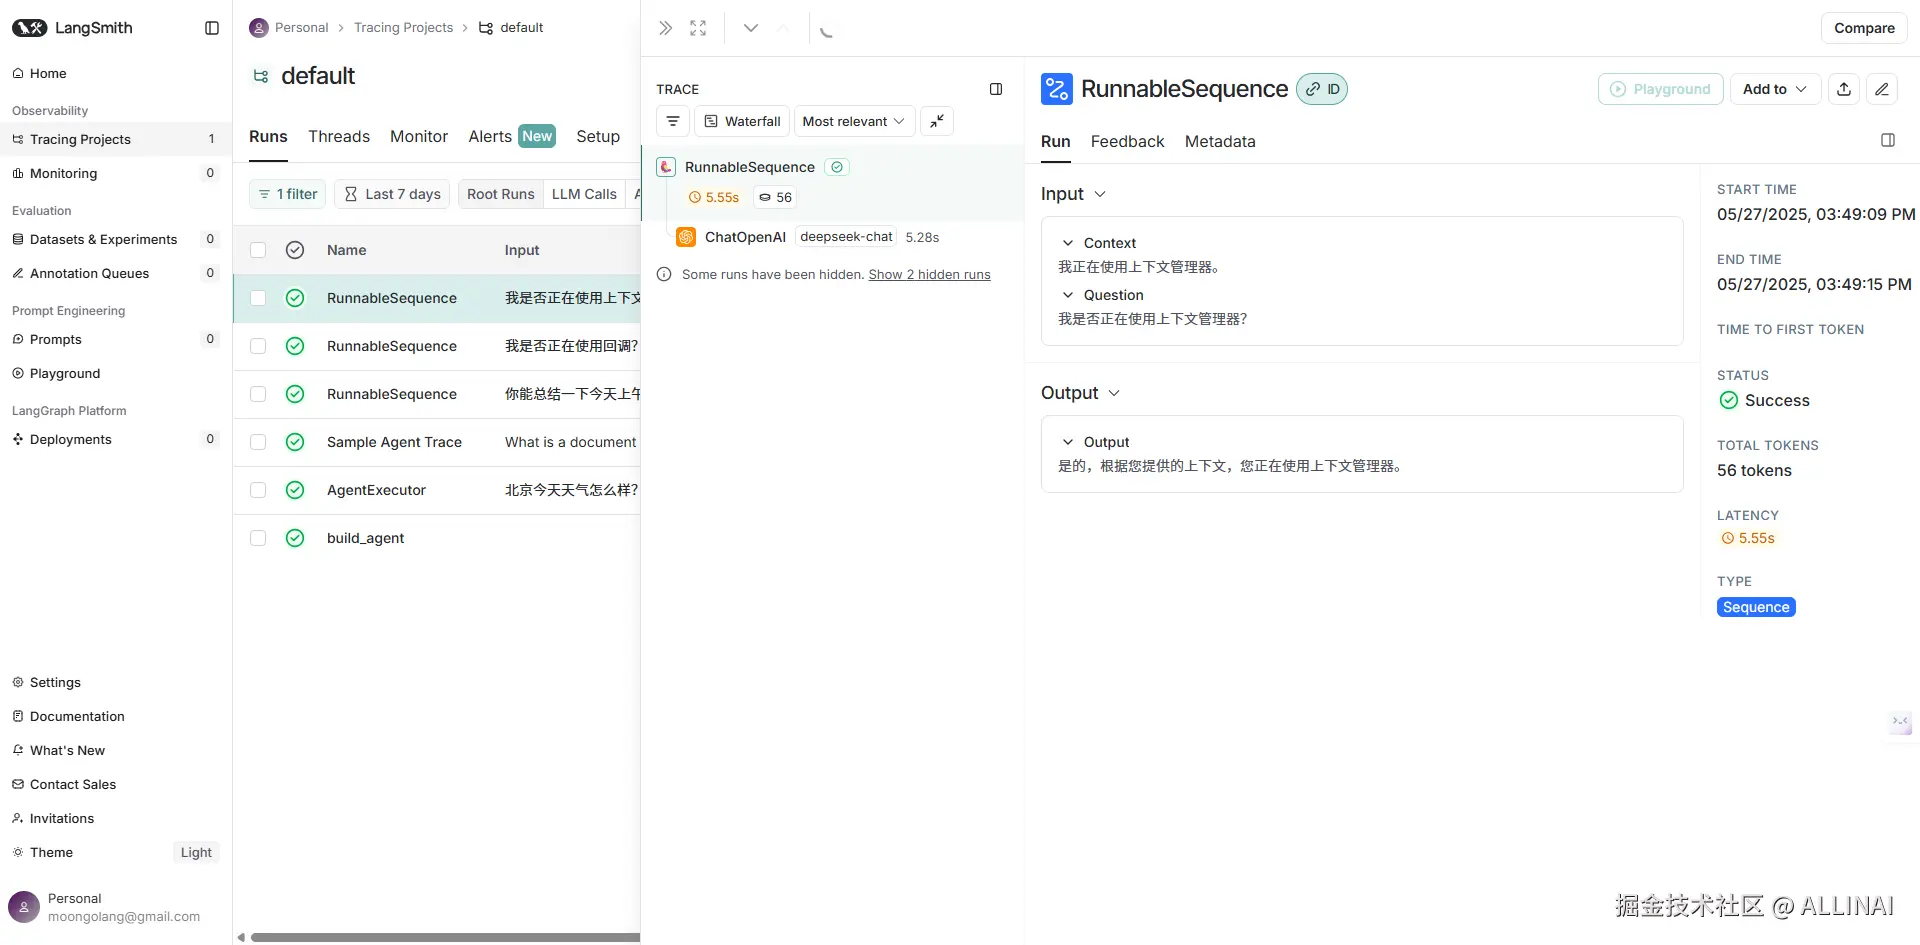Open the Add to dropdown

(x=1775, y=89)
